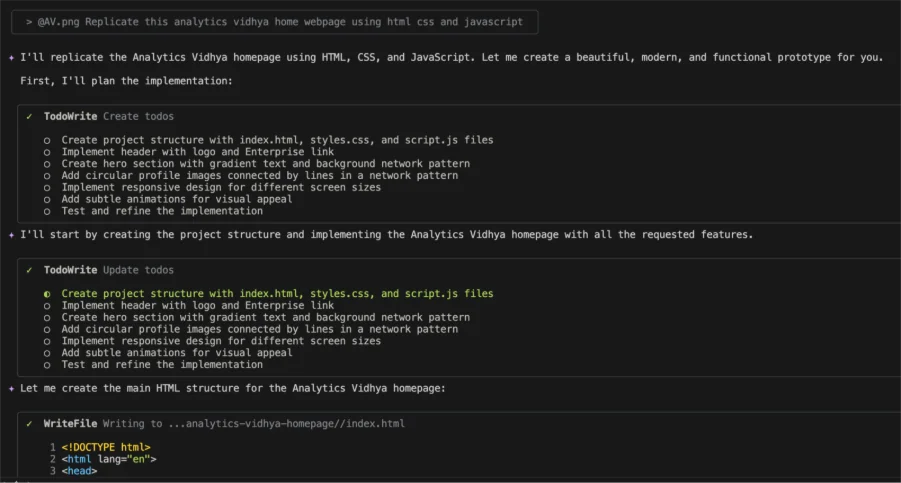901x483 pixels.
Task: Click the sparkle icon beside "Let me create the main"
Action: (x=10, y=388)
